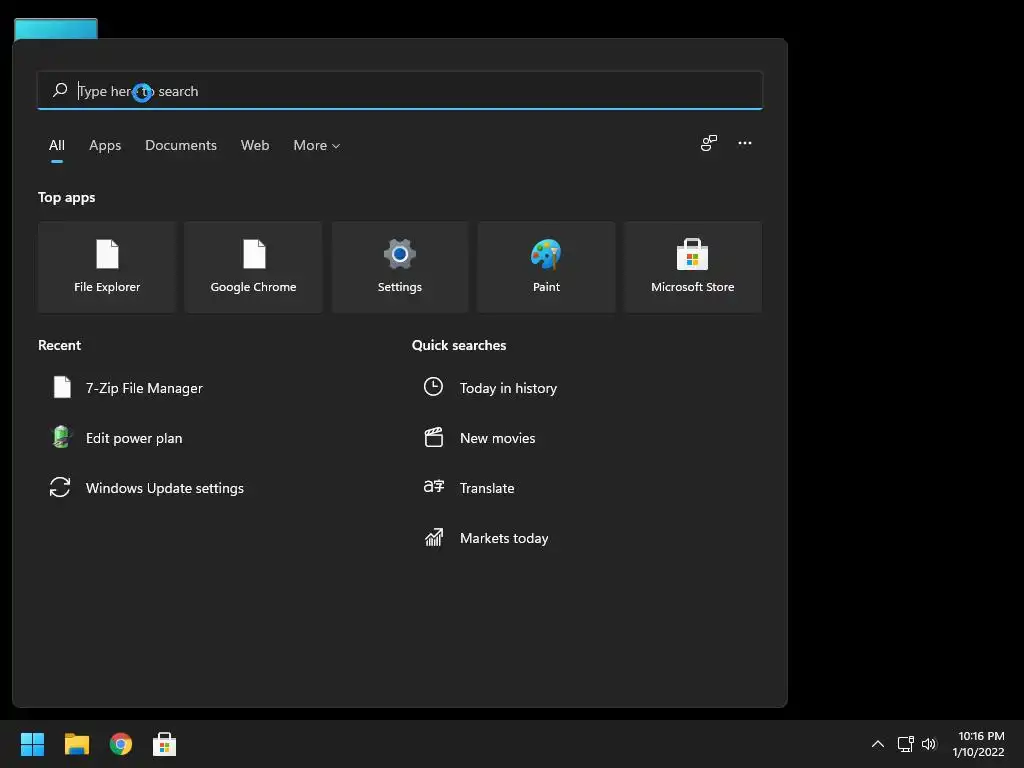The image size is (1024, 768).
Task: Click the battery icon beside Edit power plan
Action: pos(61,437)
